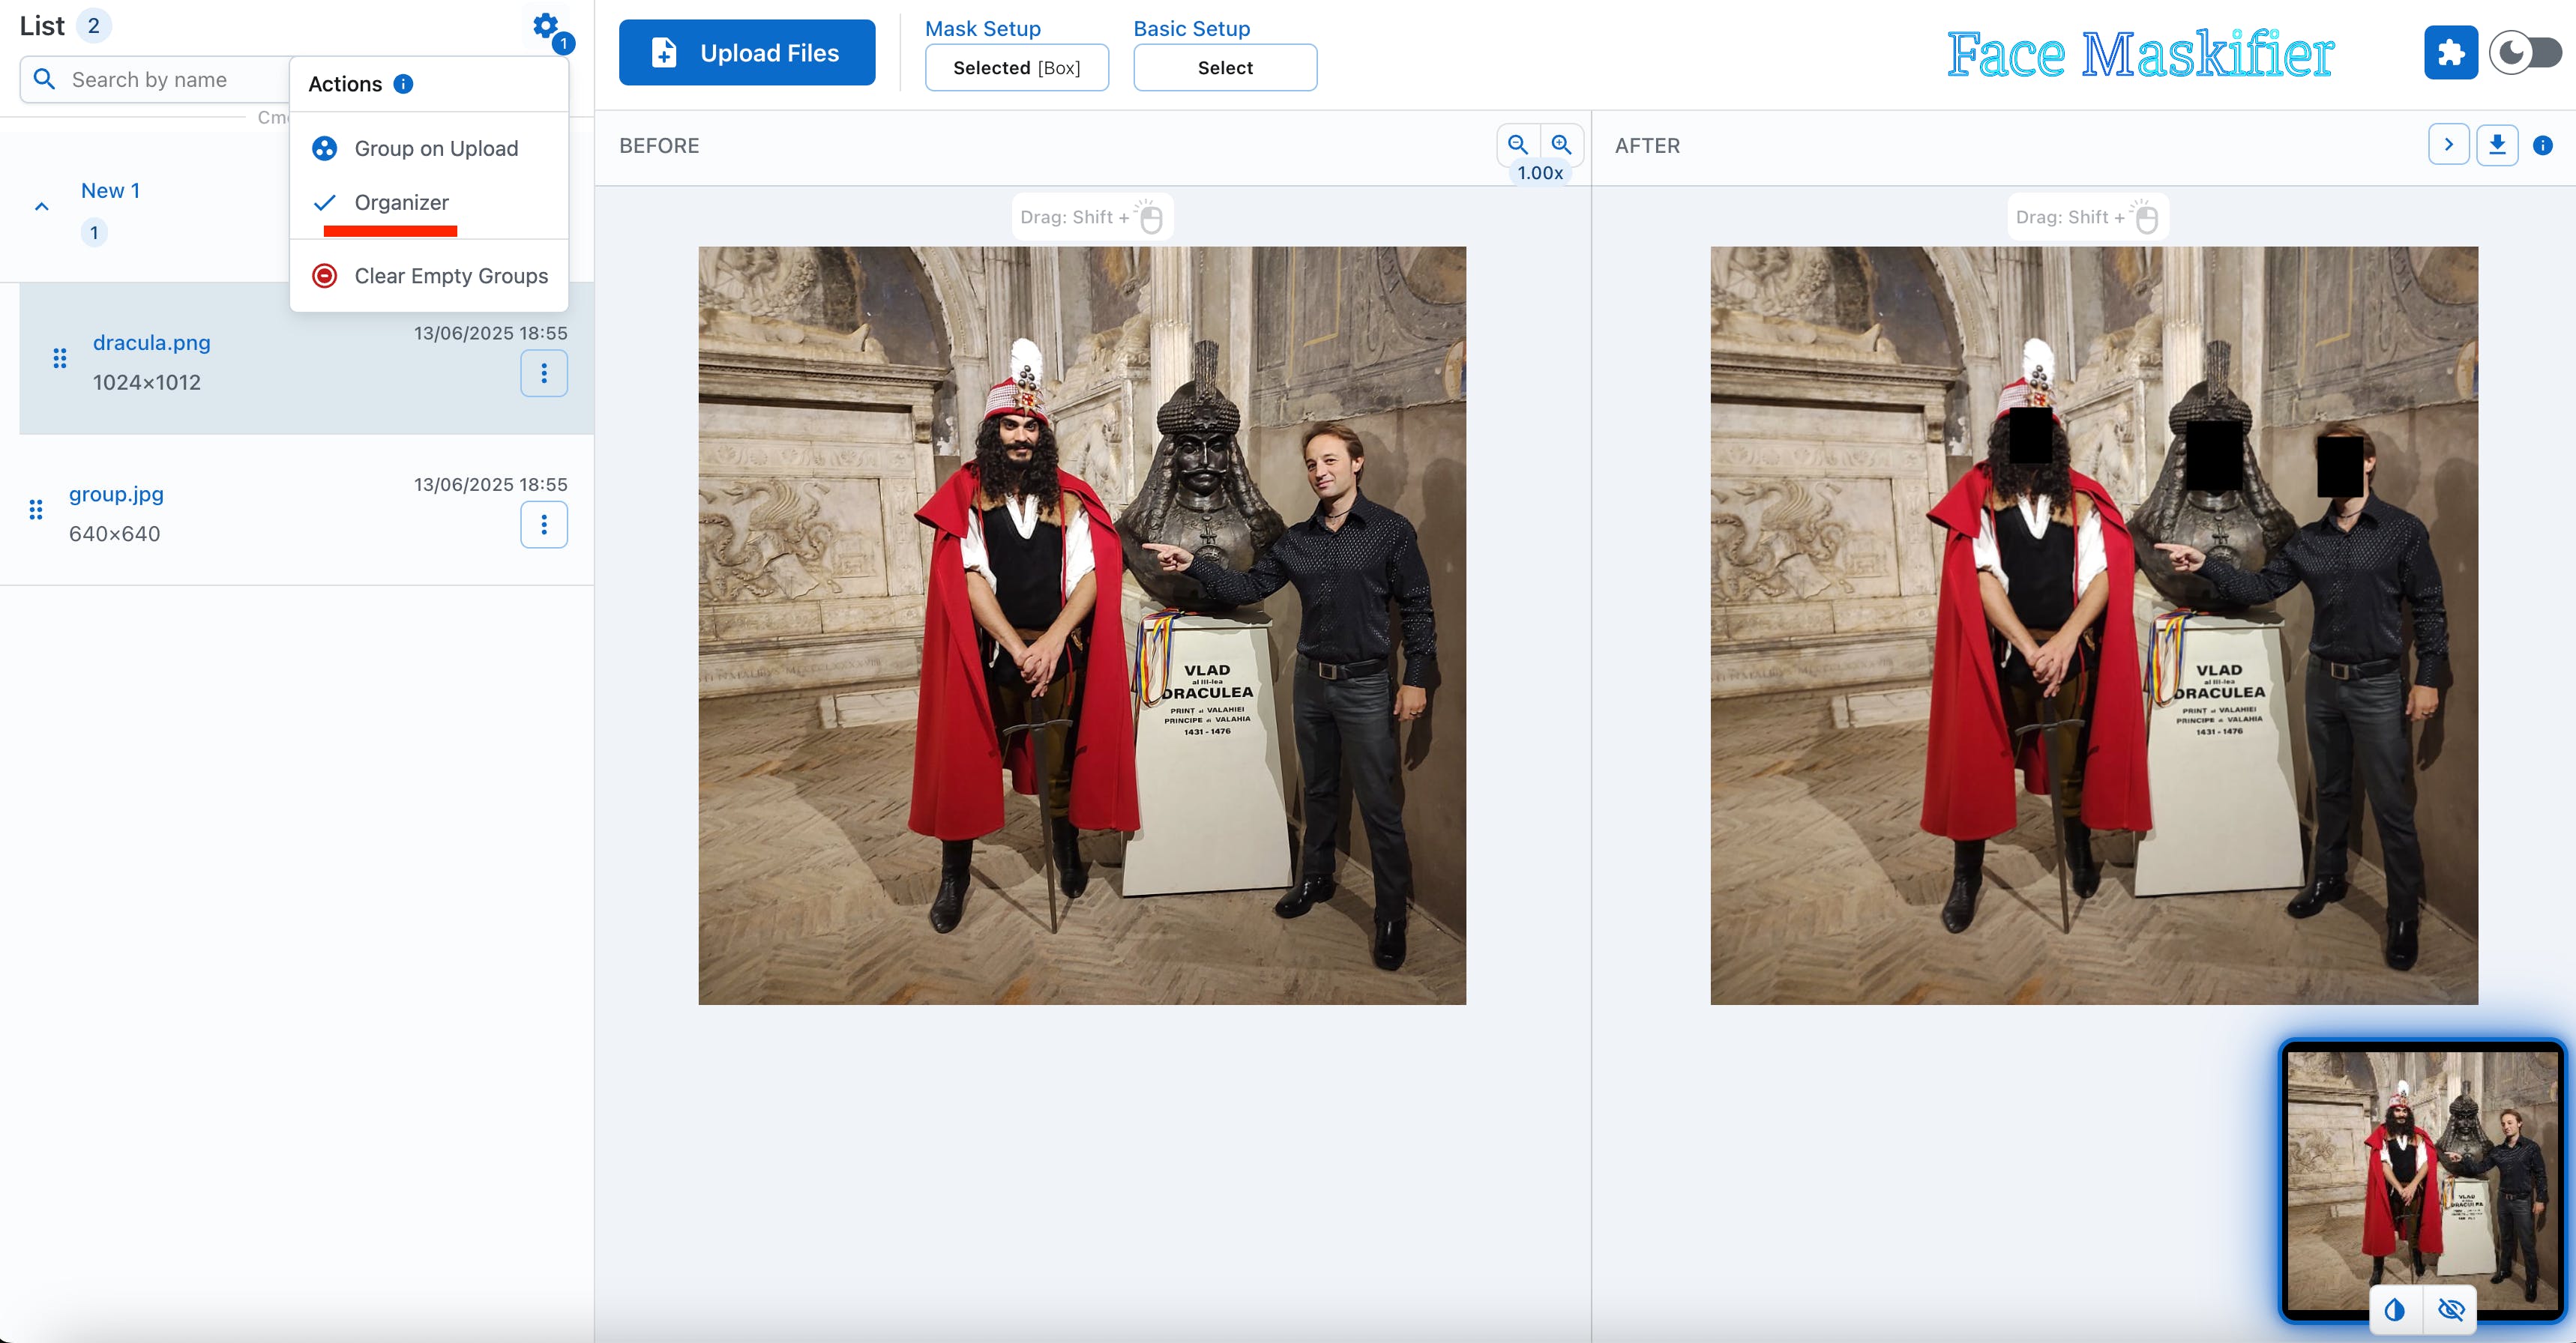Hide the preview with the crossed-eye icon
The width and height of the screenshot is (2576, 1343).
tap(2450, 1309)
